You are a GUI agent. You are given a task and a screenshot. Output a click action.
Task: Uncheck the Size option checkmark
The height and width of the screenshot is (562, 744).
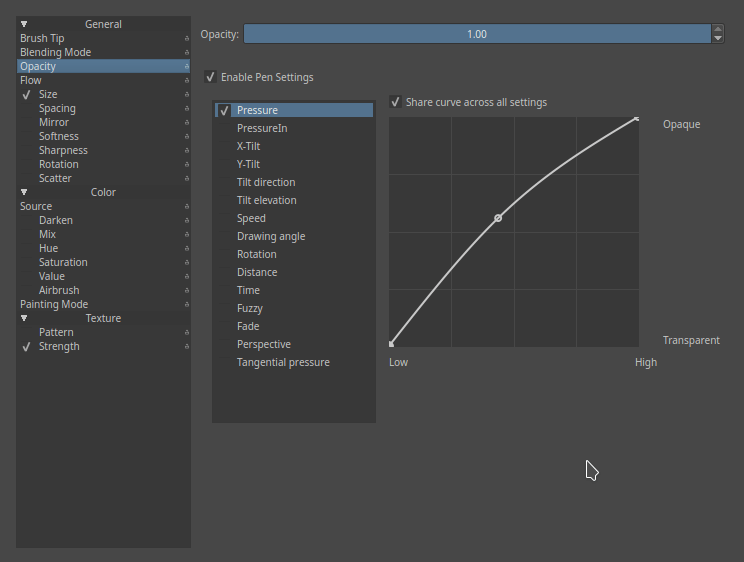[x=27, y=94]
